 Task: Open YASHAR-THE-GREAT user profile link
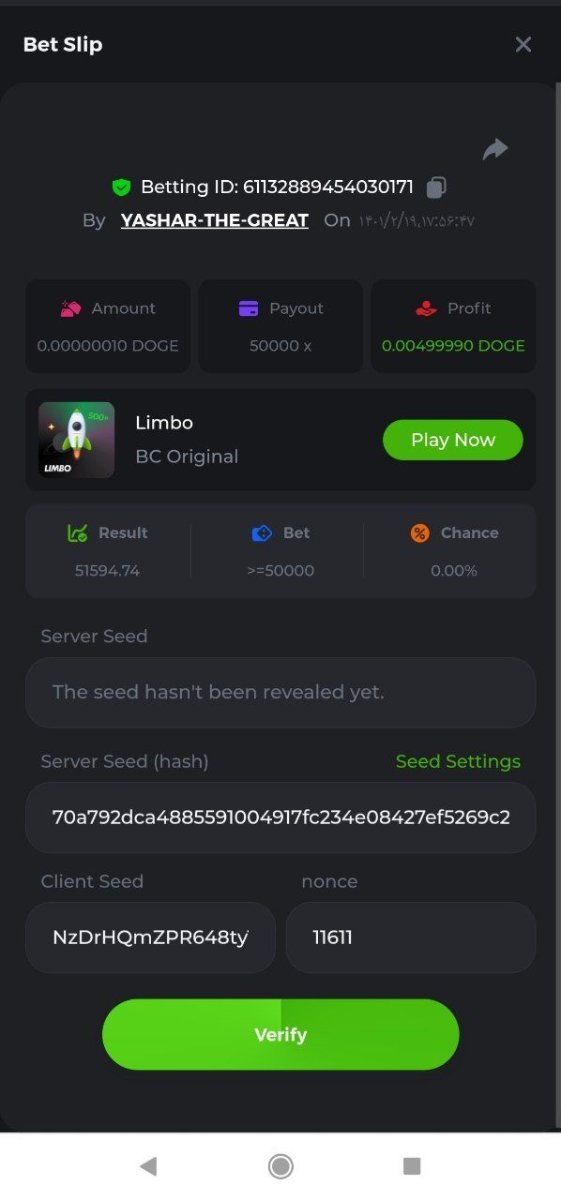[214, 220]
